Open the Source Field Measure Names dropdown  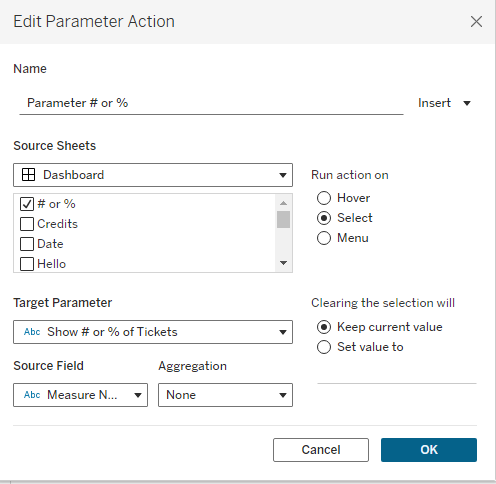(80, 395)
